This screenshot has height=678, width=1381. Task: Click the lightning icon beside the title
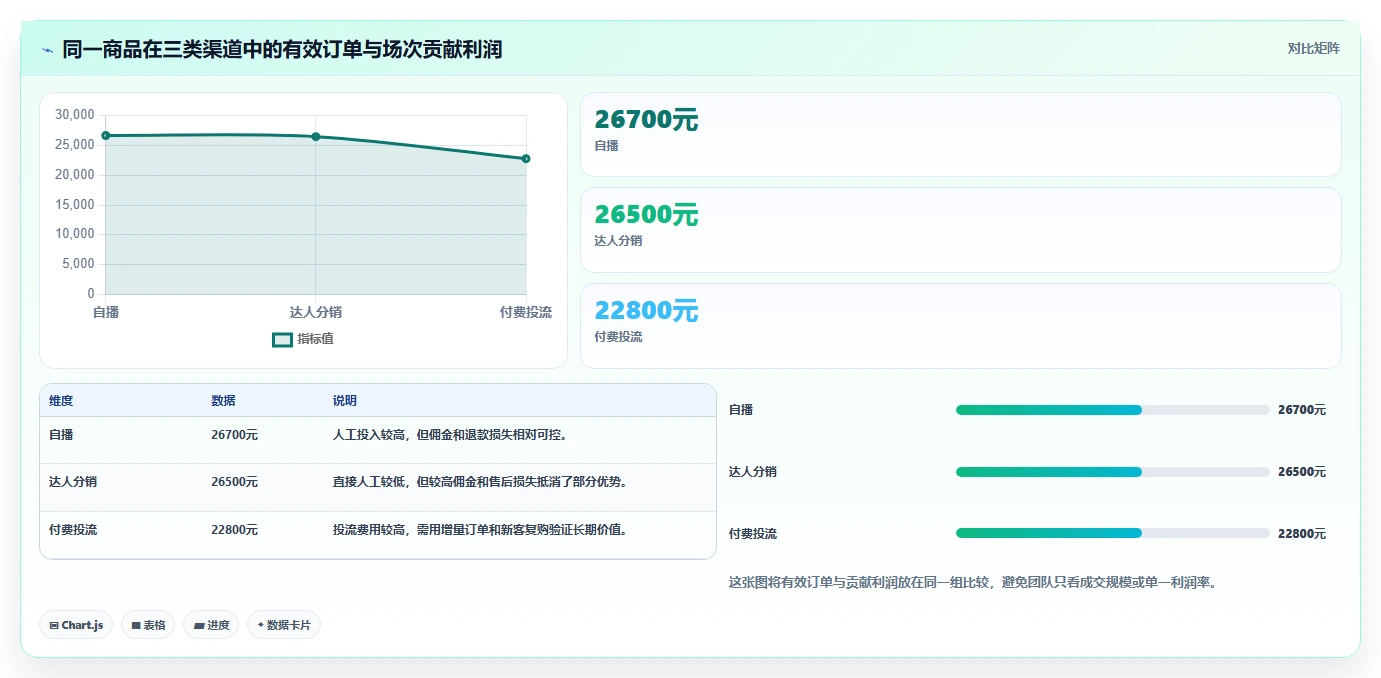48,50
